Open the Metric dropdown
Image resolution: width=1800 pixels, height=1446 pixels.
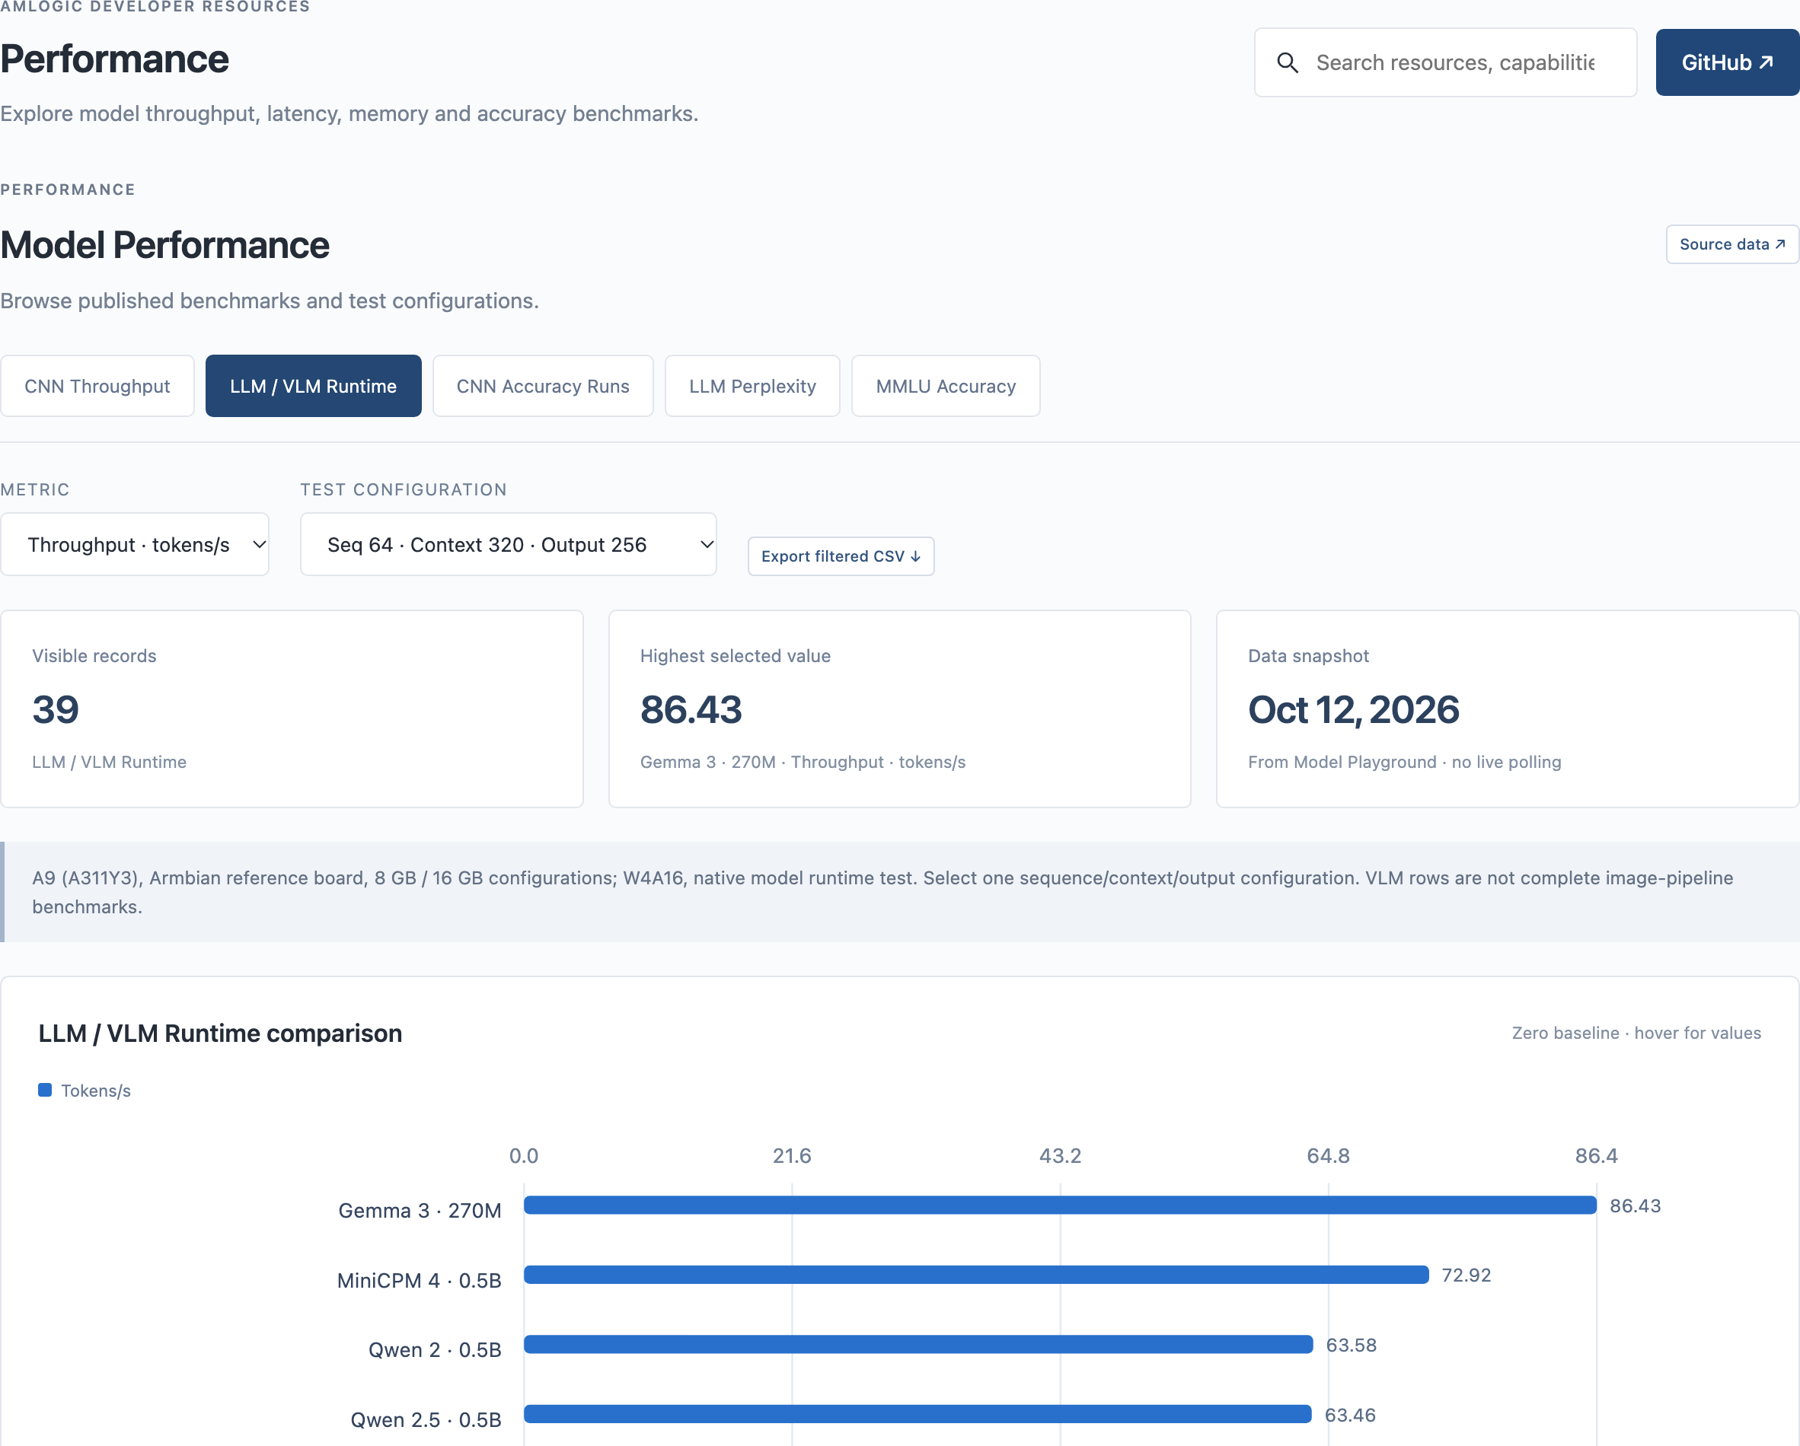pyautogui.click(x=135, y=544)
